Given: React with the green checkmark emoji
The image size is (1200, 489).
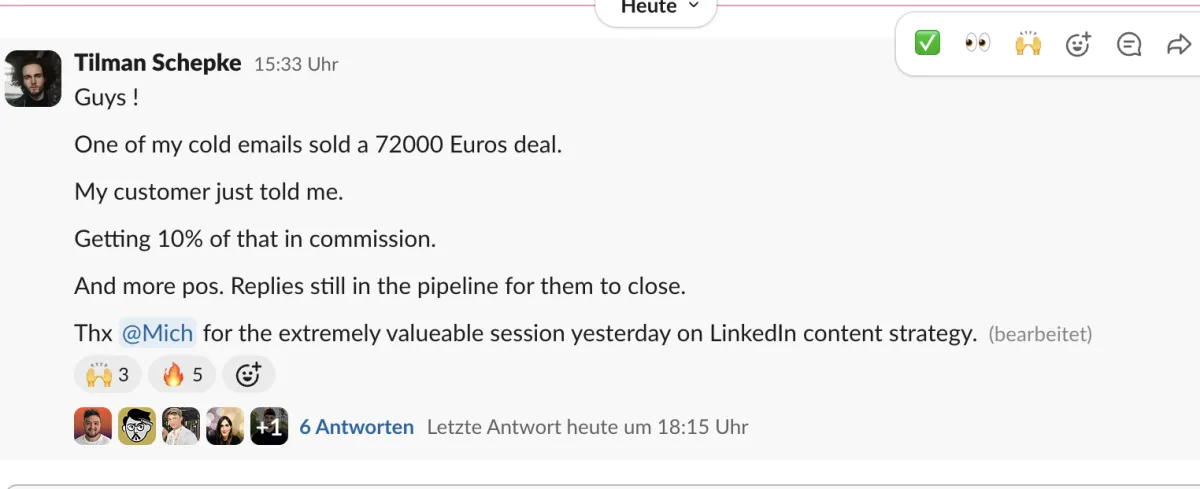Looking at the screenshot, I should (x=928, y=44).
